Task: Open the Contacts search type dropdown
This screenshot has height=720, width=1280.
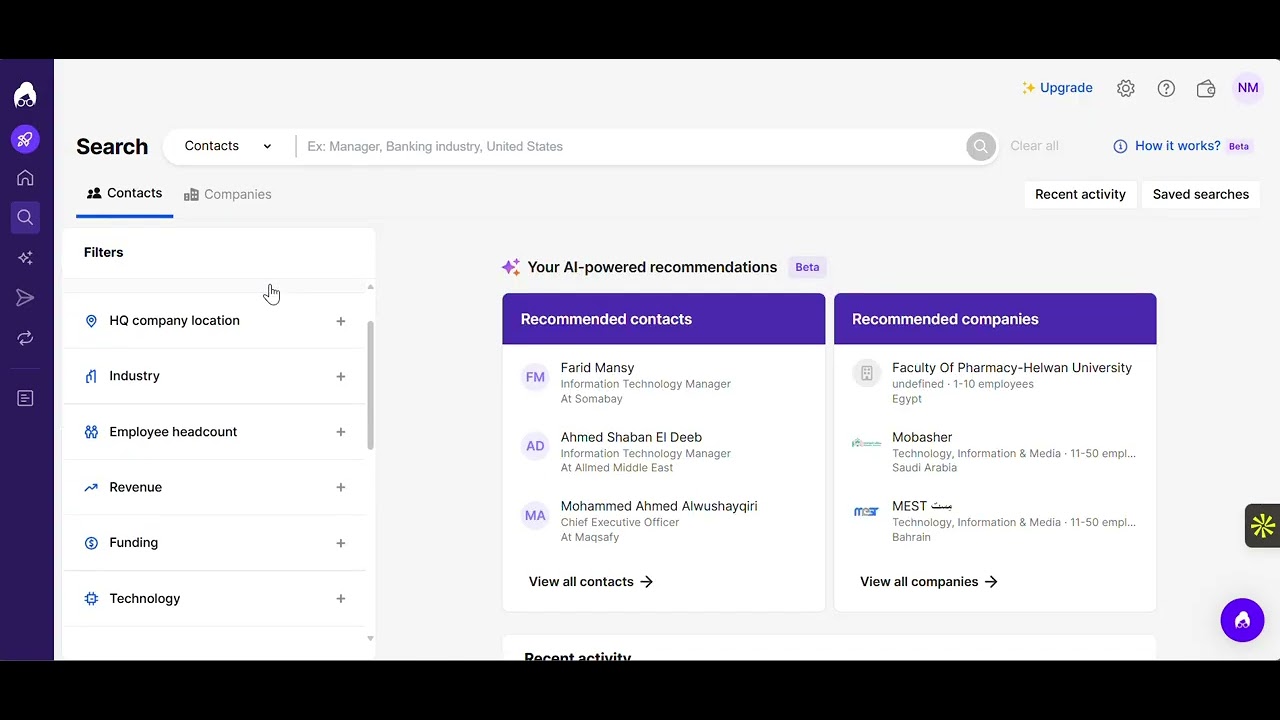Action: tap(228, 146)
